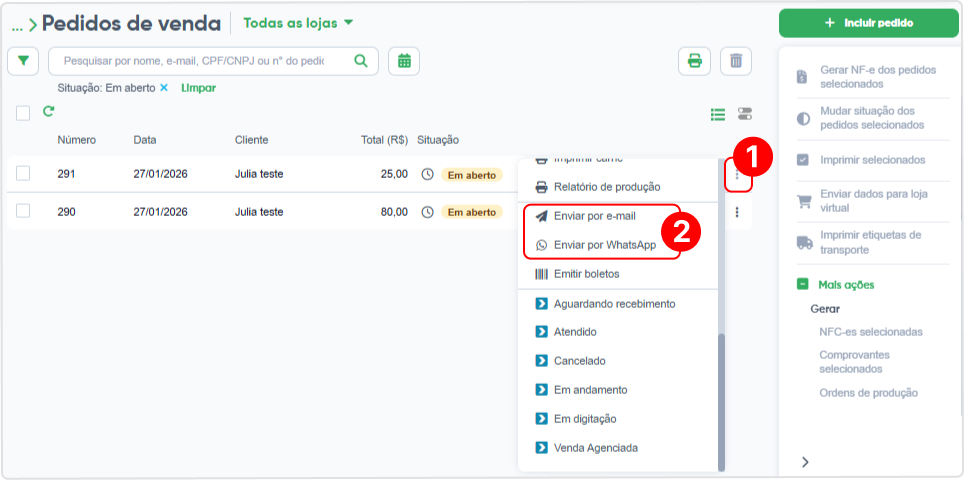Toggle the column settings switch icon
This screenshot has width=964, height=480.
point(745,114)
